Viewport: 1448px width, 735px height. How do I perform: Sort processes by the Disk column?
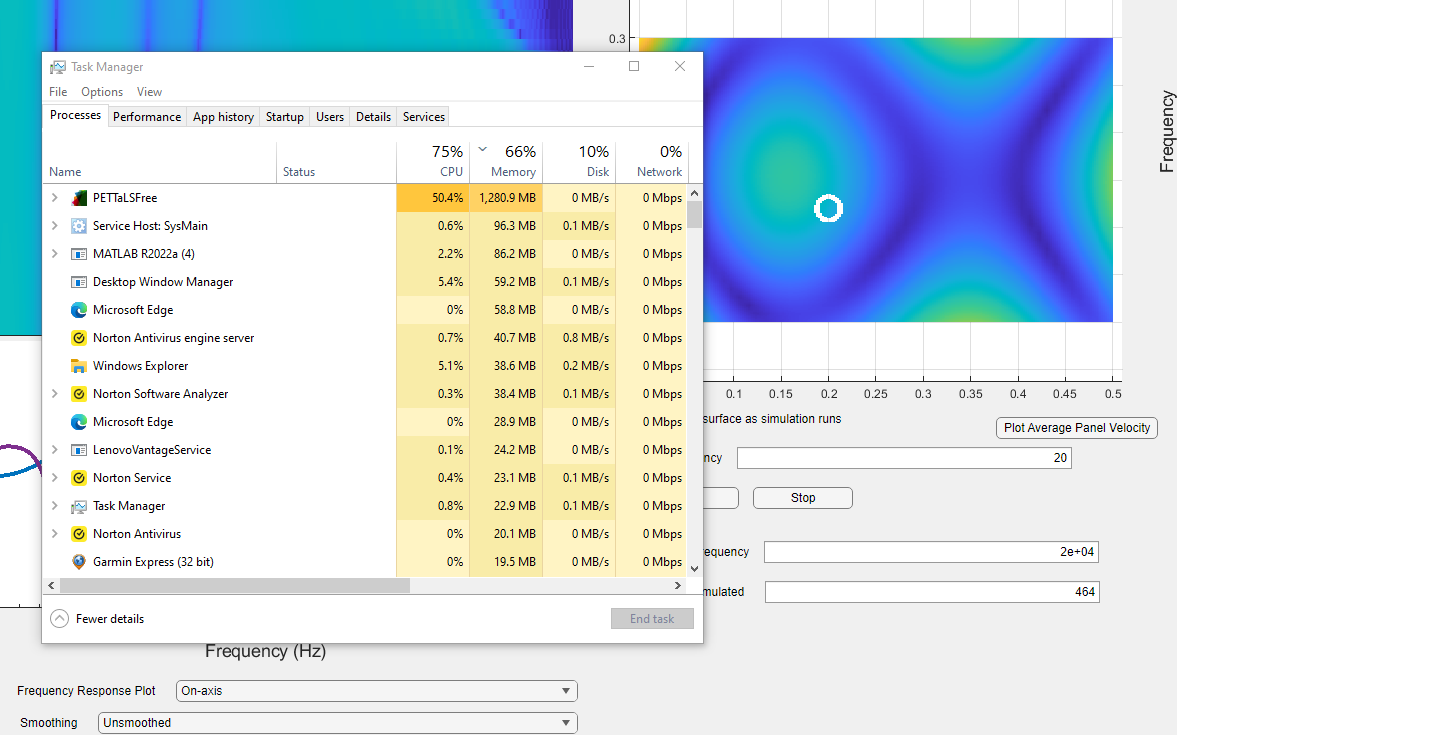579,162
